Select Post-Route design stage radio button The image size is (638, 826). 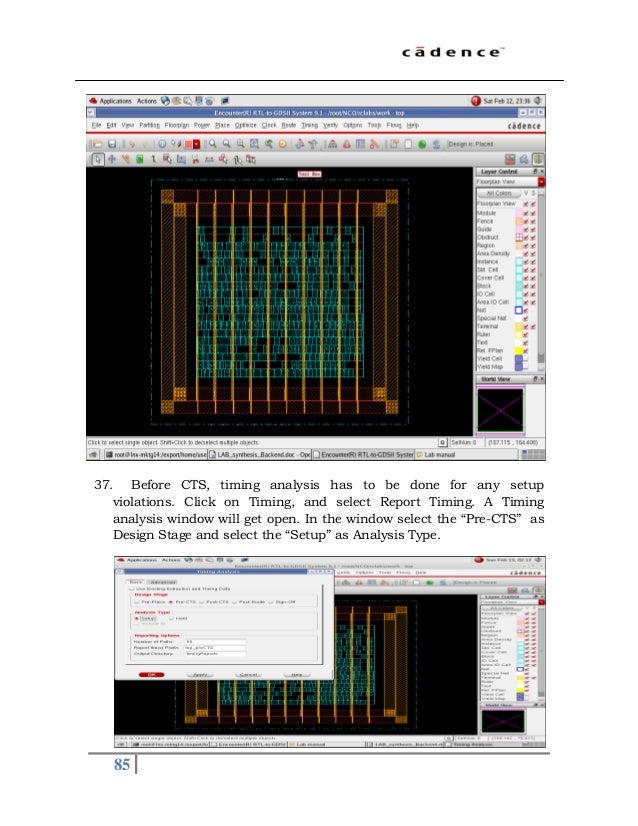point(235,602)
